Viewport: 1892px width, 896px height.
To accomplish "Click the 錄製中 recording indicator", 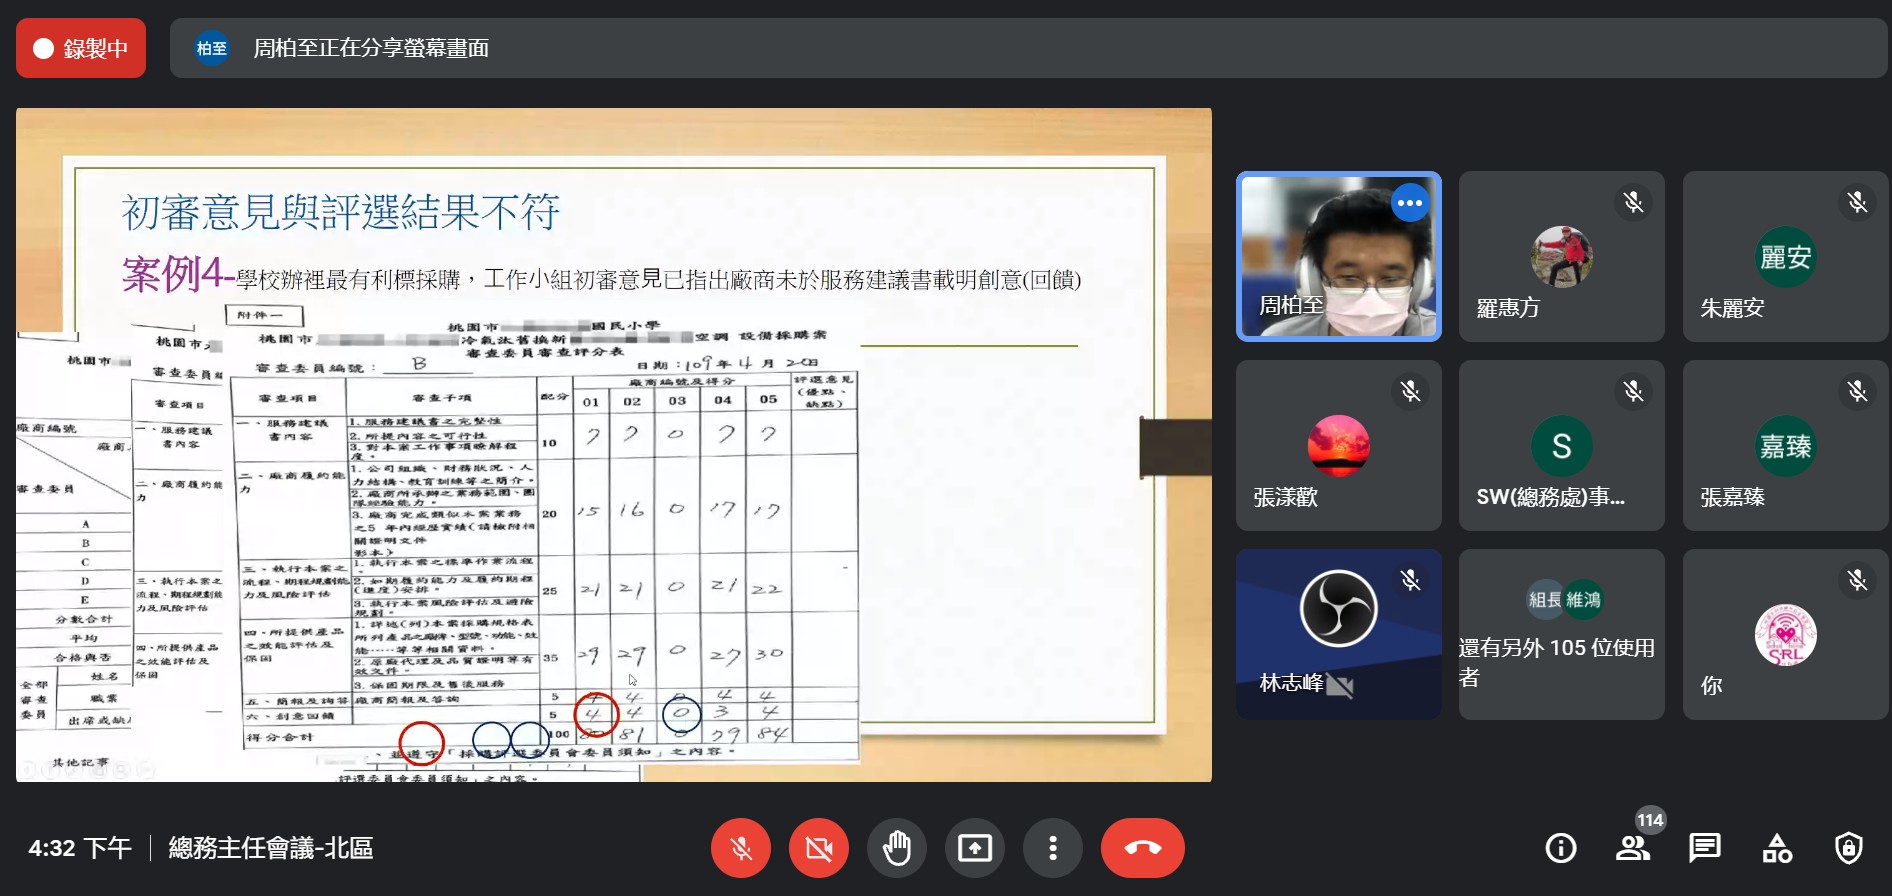I will [x=81, y=48].
